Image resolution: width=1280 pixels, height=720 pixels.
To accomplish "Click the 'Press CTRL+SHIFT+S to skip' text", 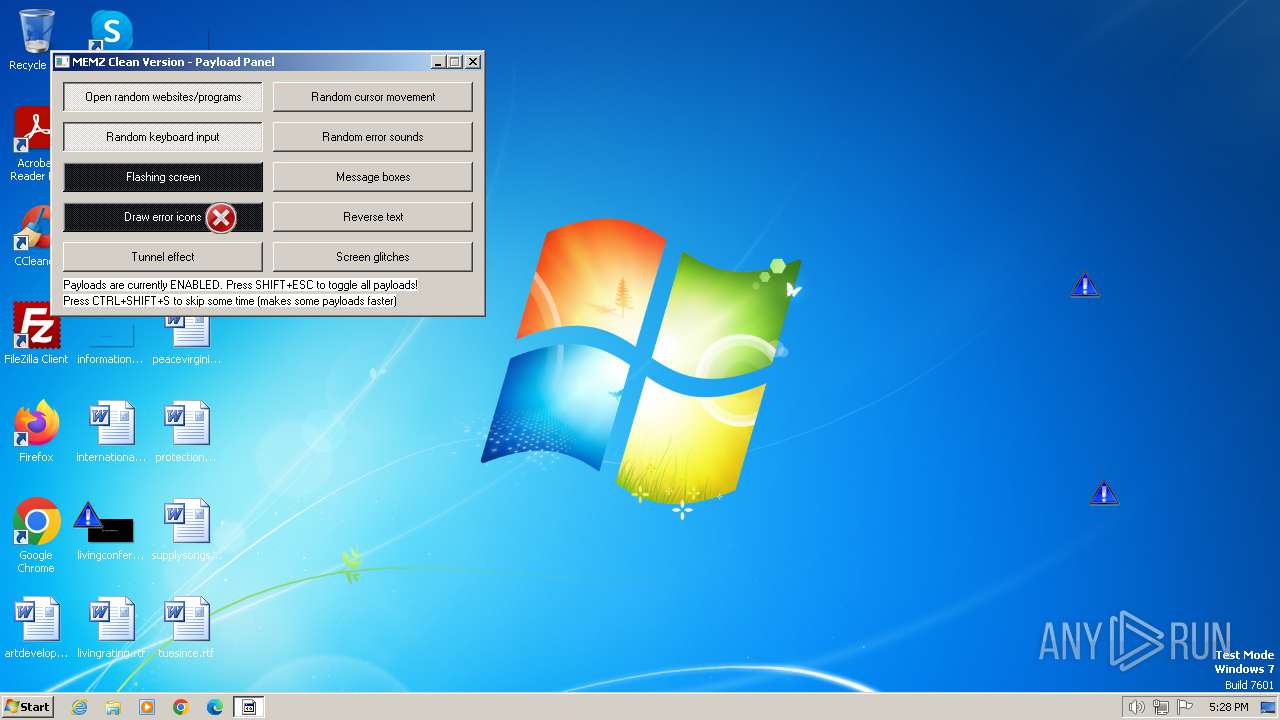I will [230, 301].
